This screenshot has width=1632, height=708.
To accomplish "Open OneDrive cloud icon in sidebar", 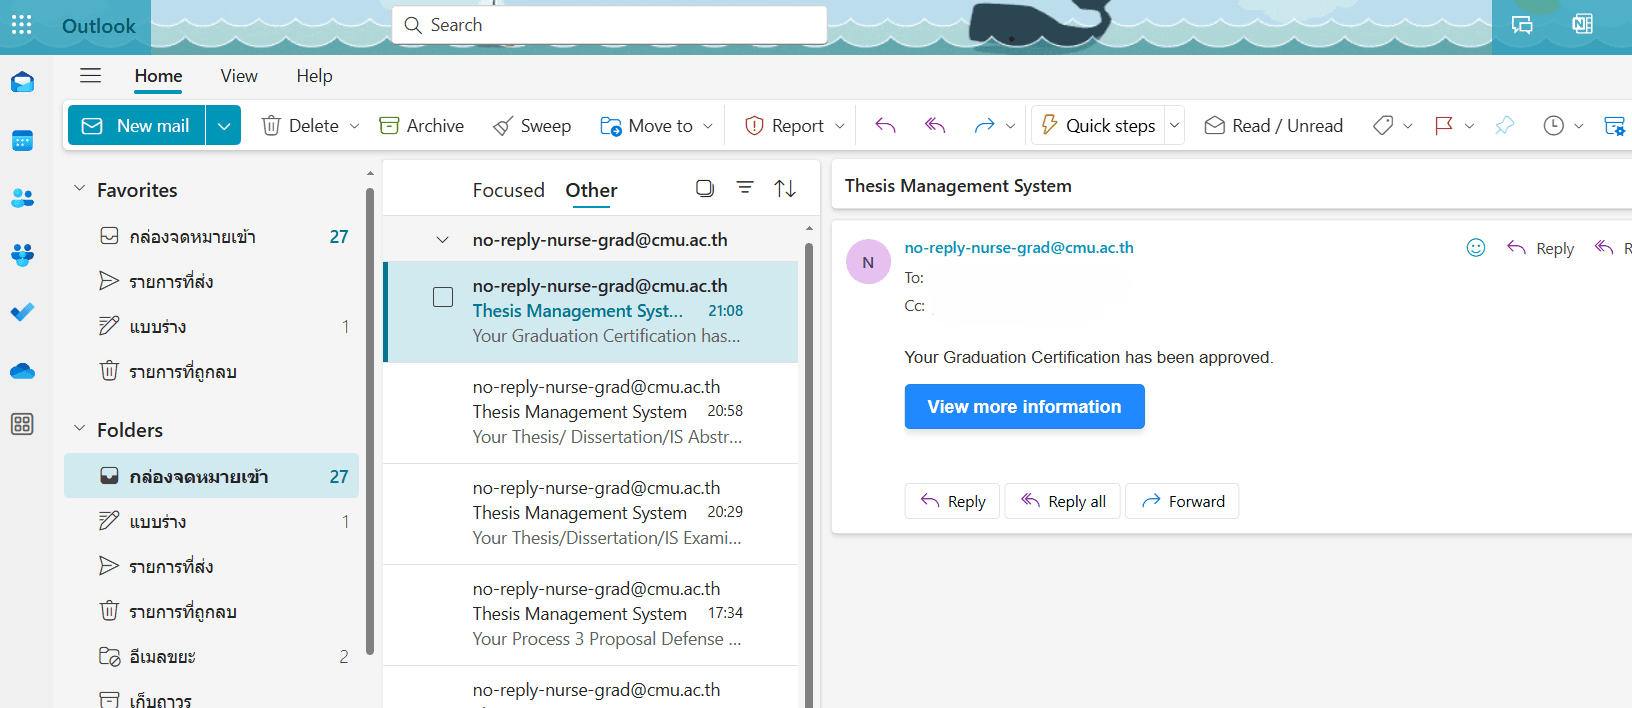I will (x=22, y=371).
